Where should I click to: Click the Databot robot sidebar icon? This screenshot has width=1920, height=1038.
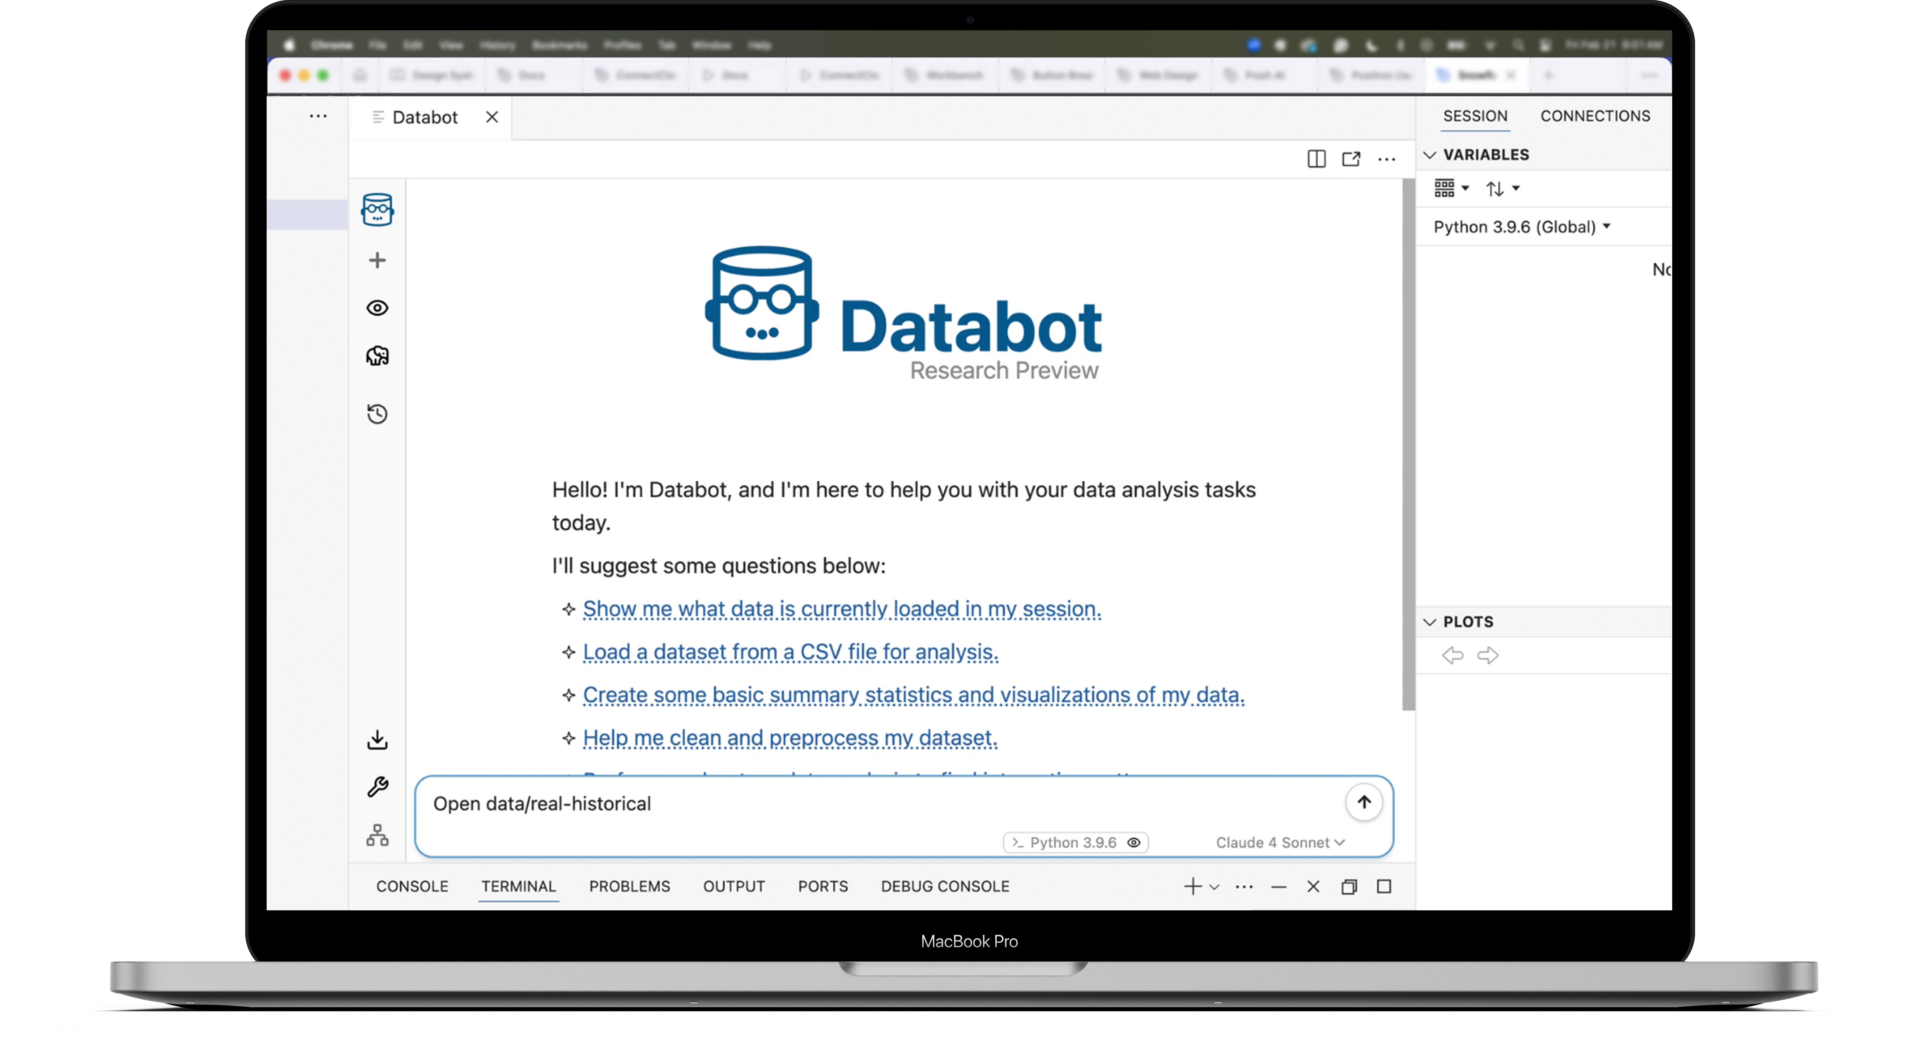pos(377,210)
